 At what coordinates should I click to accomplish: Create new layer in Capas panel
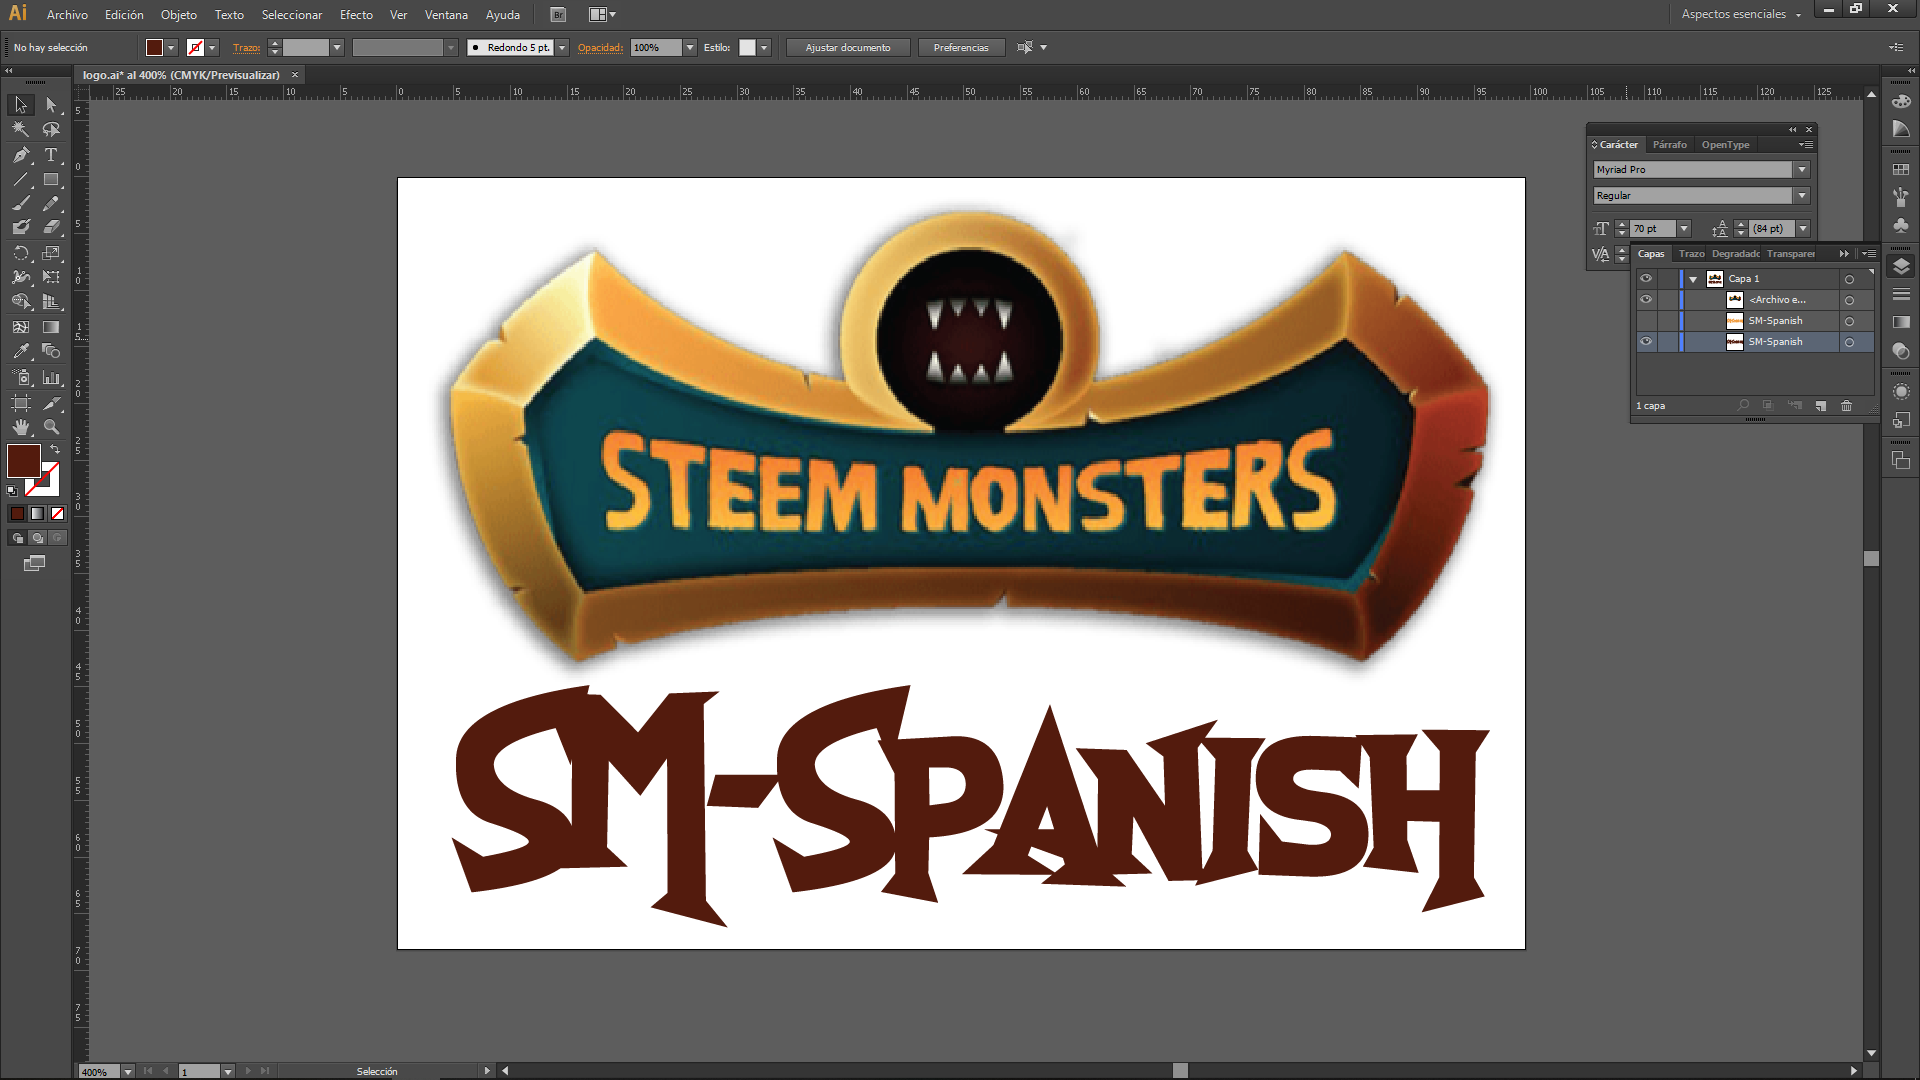1821,406
